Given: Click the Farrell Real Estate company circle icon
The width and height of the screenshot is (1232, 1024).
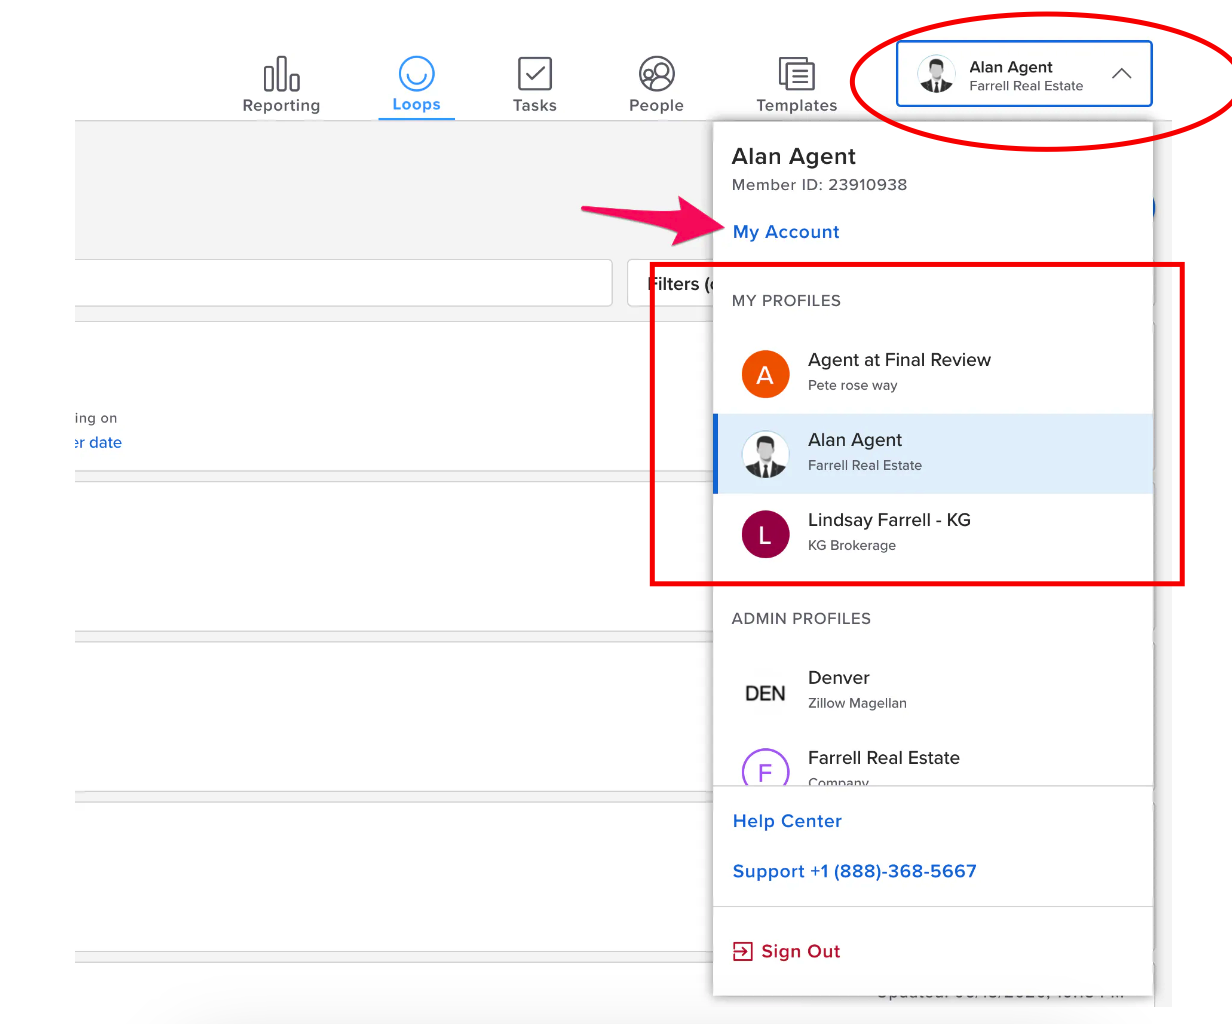Looking at the screenshot, I should [x=765, y=770].
